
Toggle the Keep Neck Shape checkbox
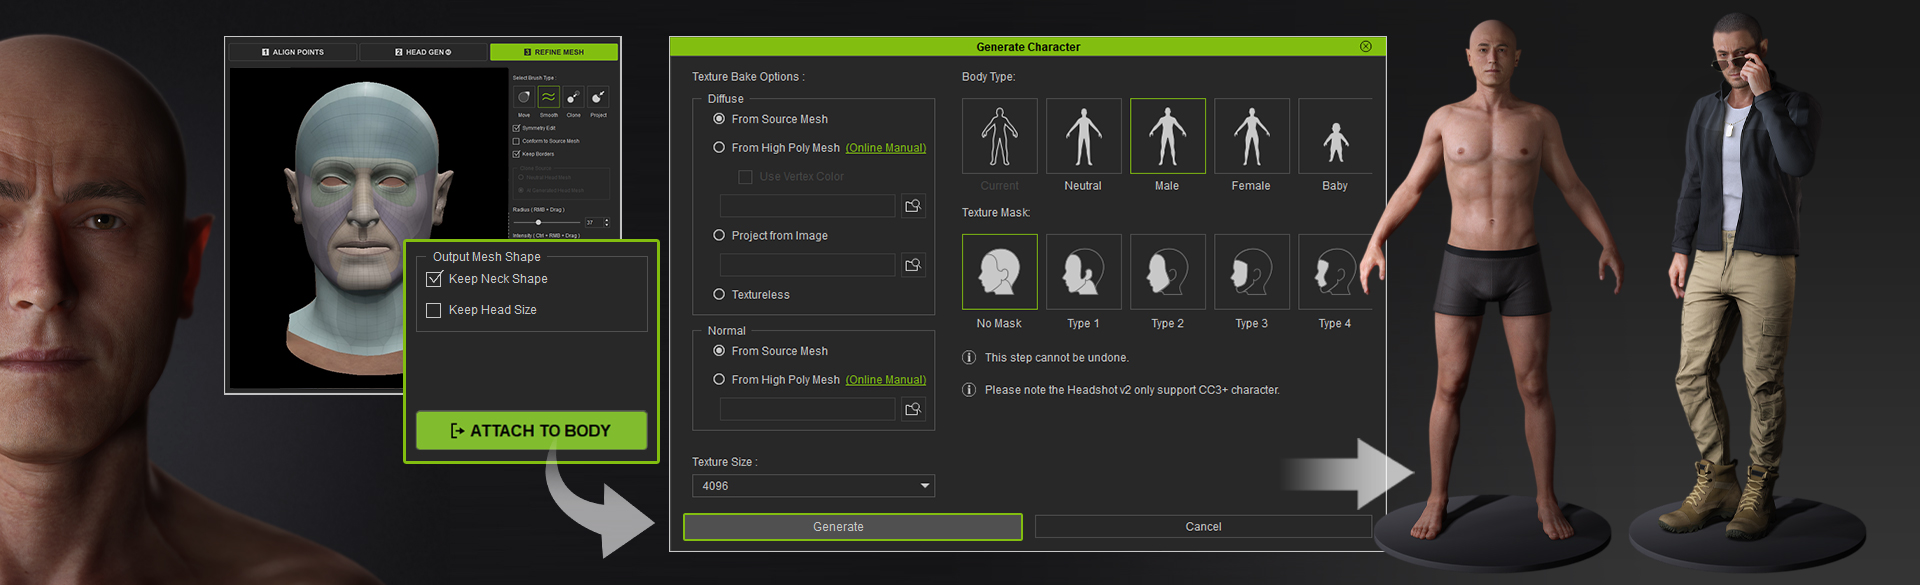tap(434, 279)
